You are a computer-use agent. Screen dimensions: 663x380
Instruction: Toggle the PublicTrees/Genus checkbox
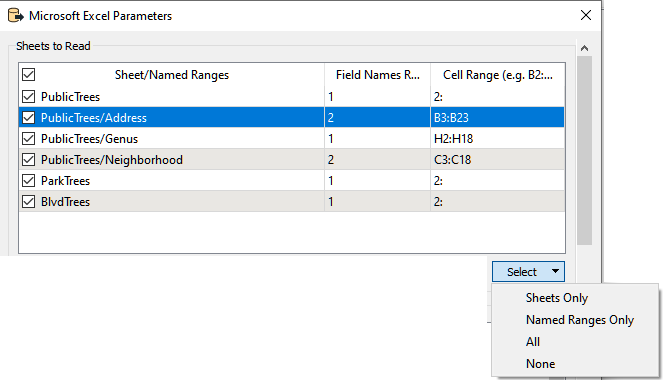click(x=28, y=139)
